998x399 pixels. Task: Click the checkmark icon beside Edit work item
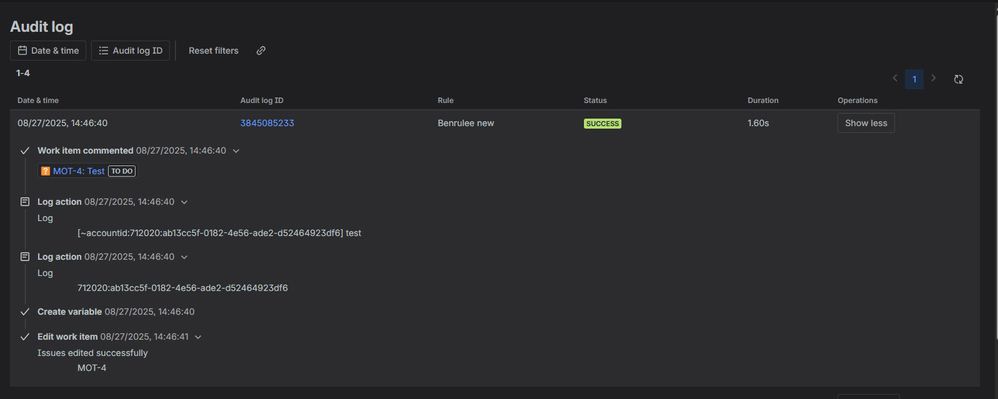point(25,337)
